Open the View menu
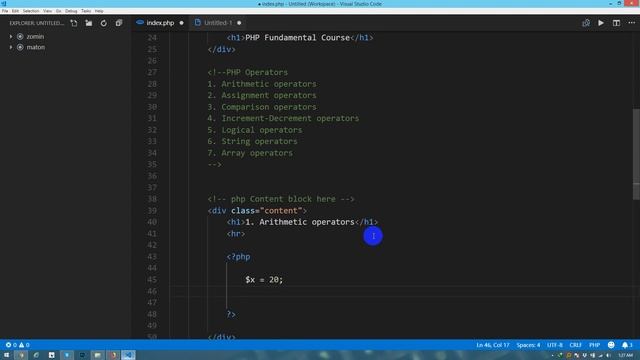The width and height of the screenshot is (640, 360). click(47, 11)
